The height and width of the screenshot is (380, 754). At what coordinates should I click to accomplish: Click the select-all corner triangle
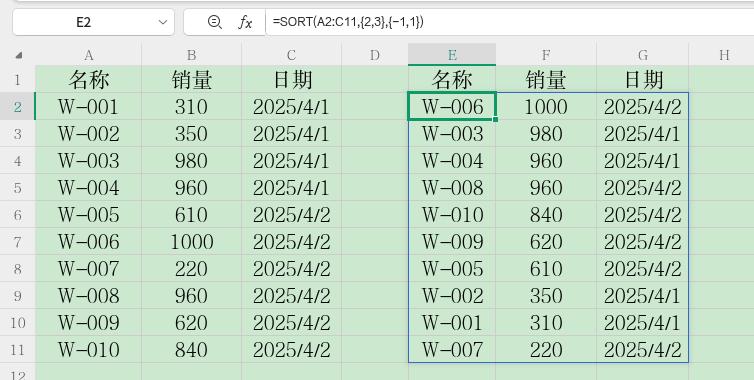pos(18,55)
